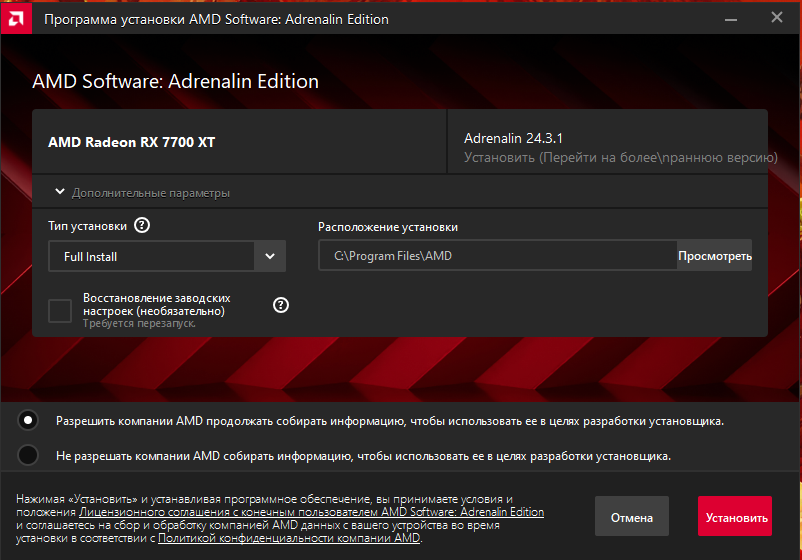Click the Отмена button
Viewport: 802px width, 560px height.
632,517
